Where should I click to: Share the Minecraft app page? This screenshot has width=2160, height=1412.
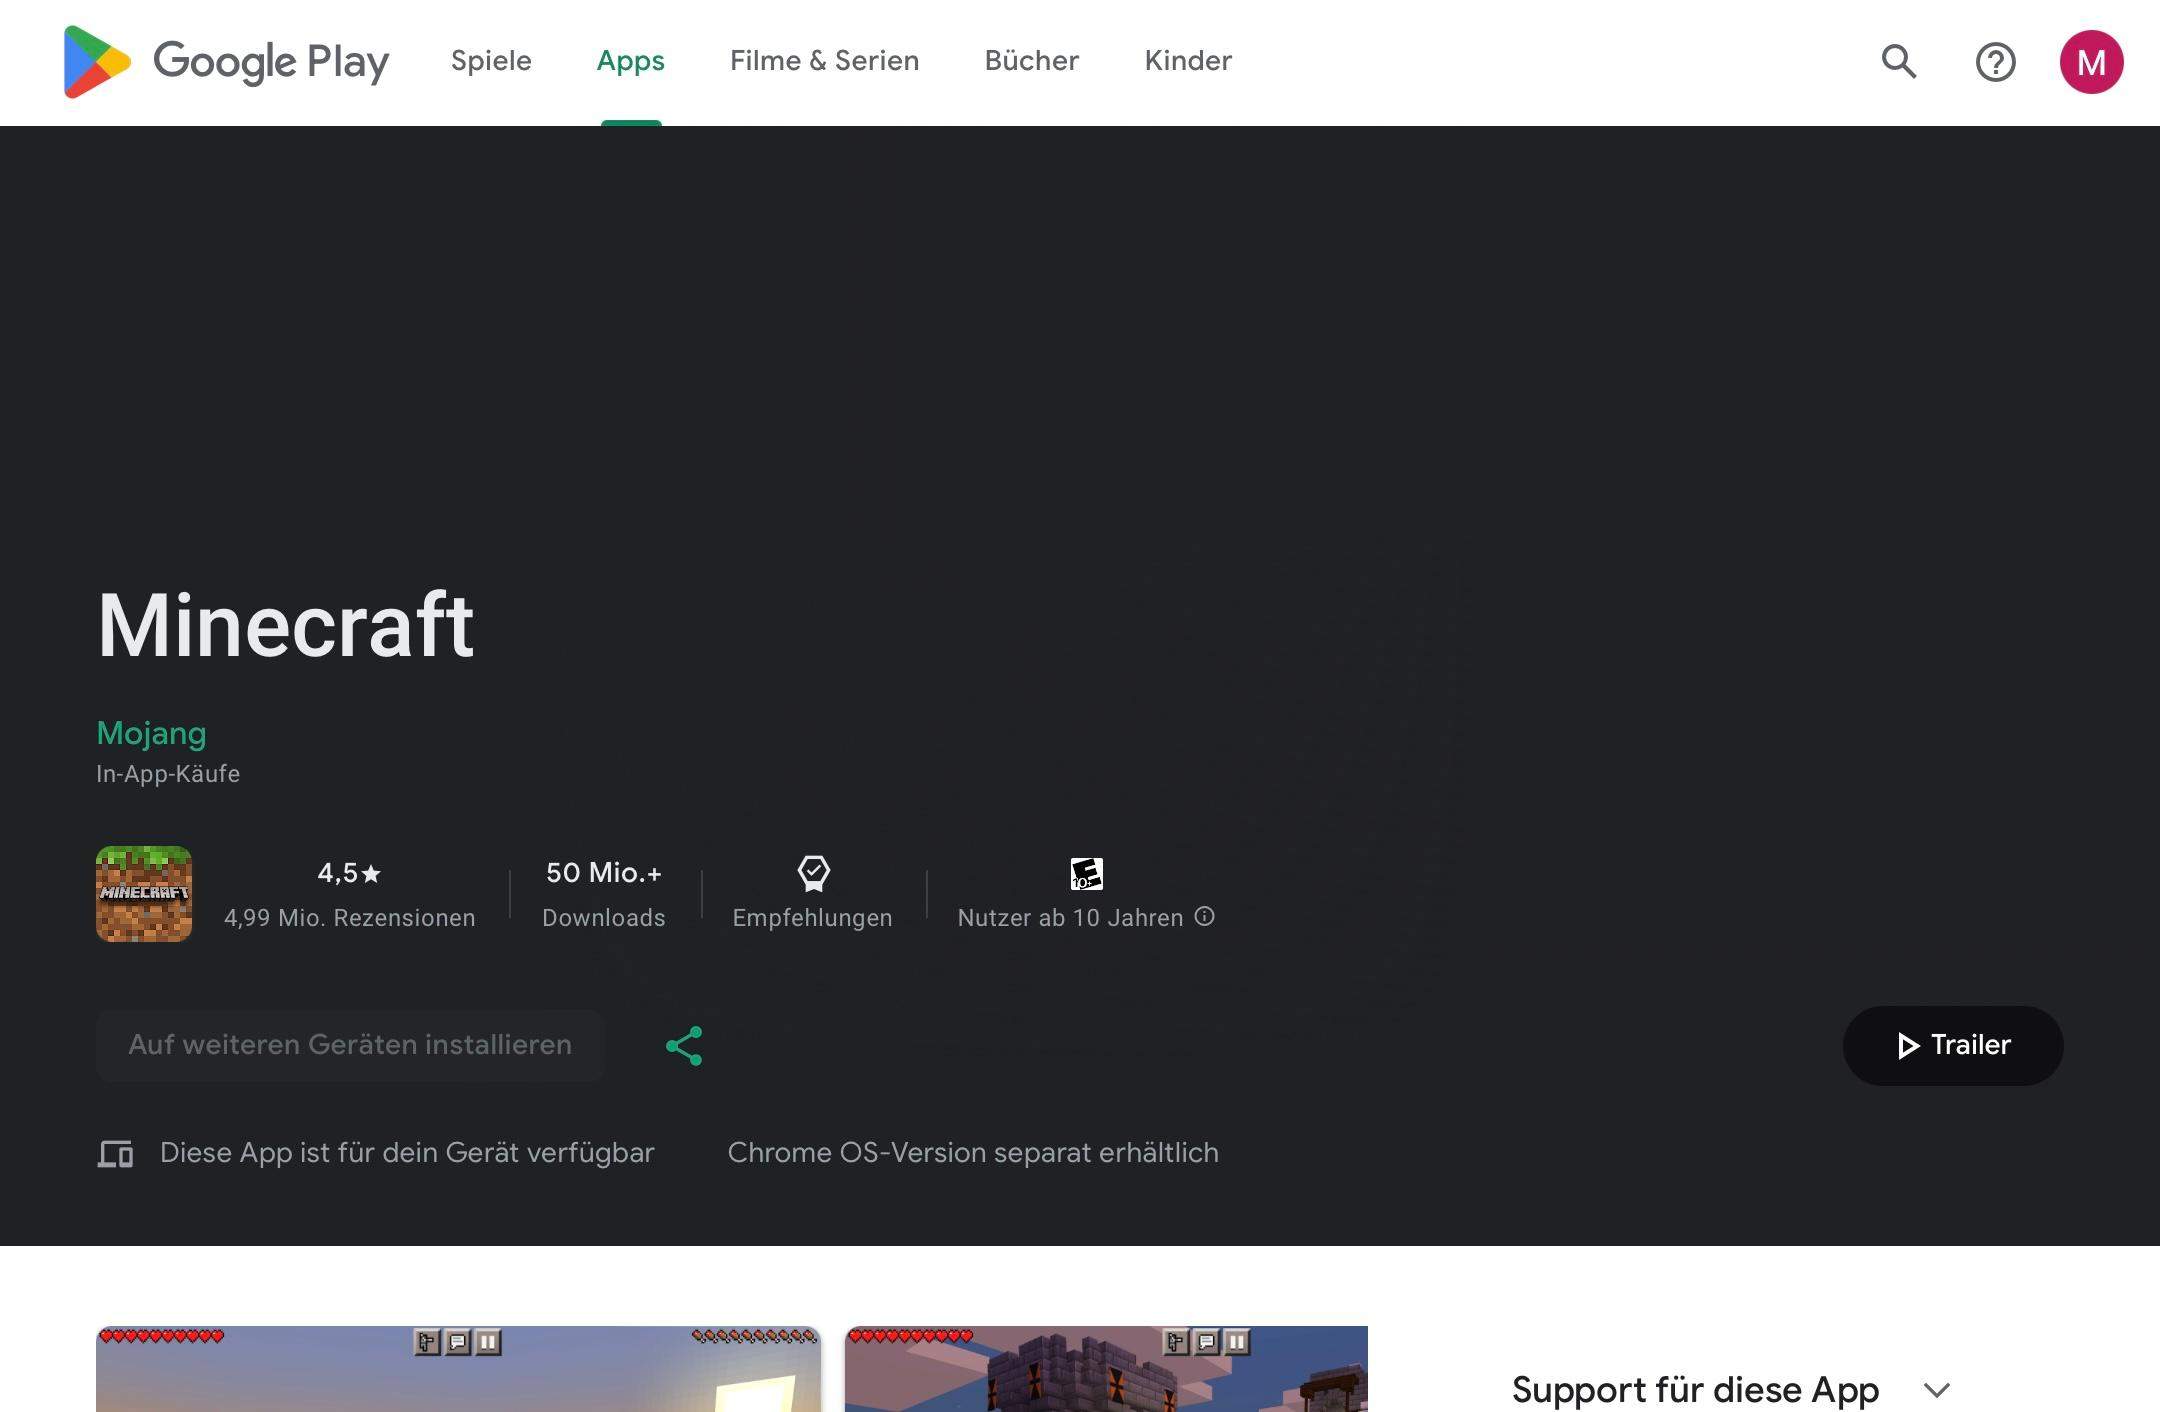(x=684, y=1046)
